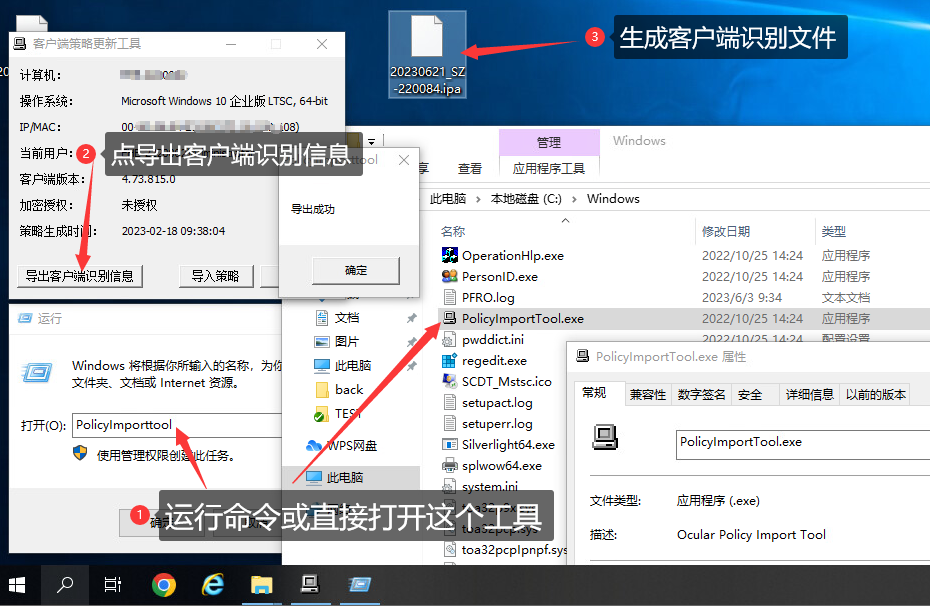Image resolution: width=930 pixels, height=606 pixels.
Task: Open the 应用程序工具 ribbon tab
Action: coord(549,168)
